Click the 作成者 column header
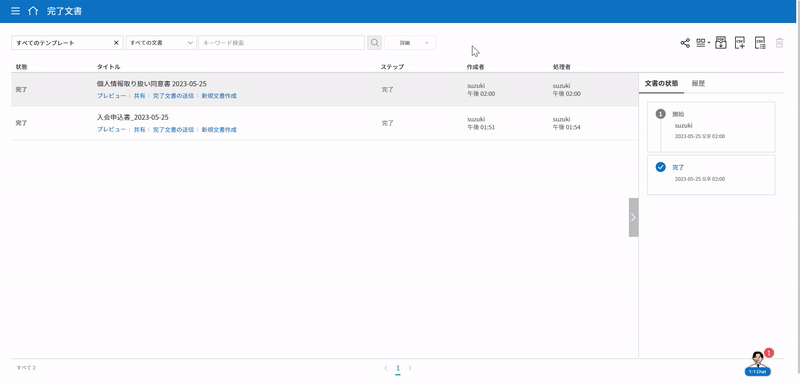 click(x=475, y=67)
